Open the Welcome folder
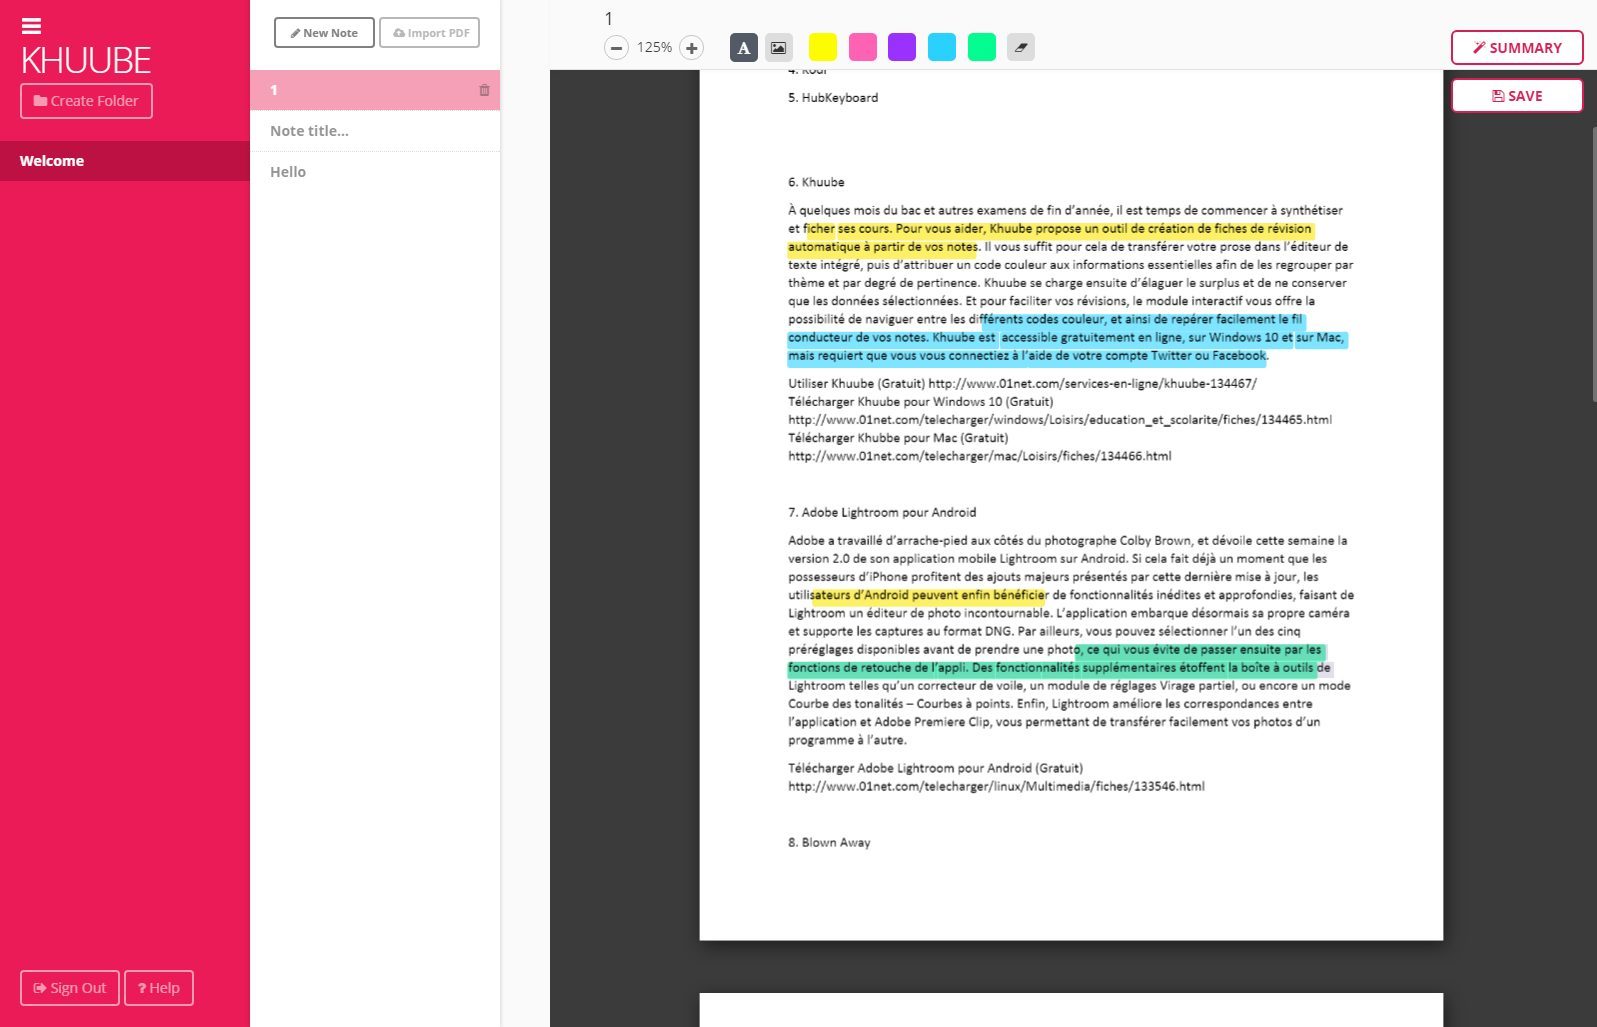This screenshot has width=1597, height=1027. [52, 161]
